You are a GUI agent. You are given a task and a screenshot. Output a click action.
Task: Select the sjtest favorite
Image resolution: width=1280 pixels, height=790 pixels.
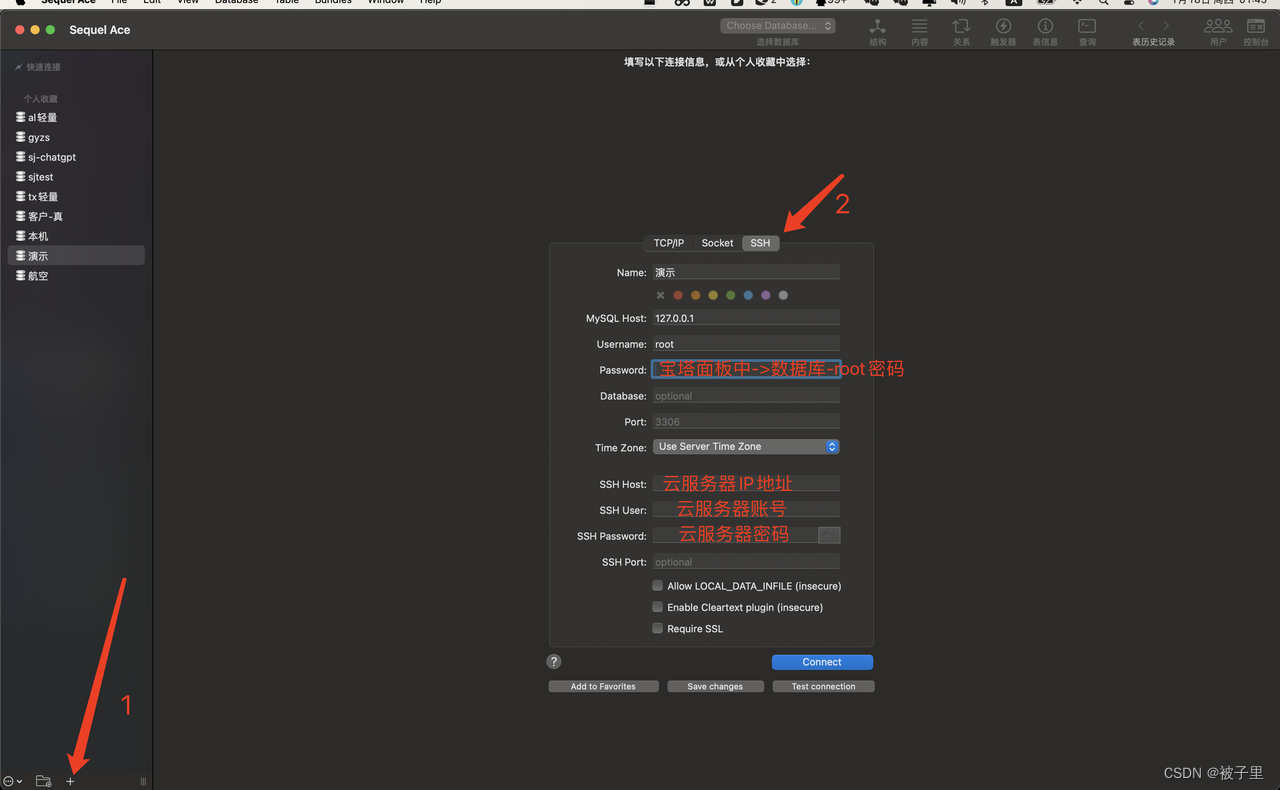76,177
